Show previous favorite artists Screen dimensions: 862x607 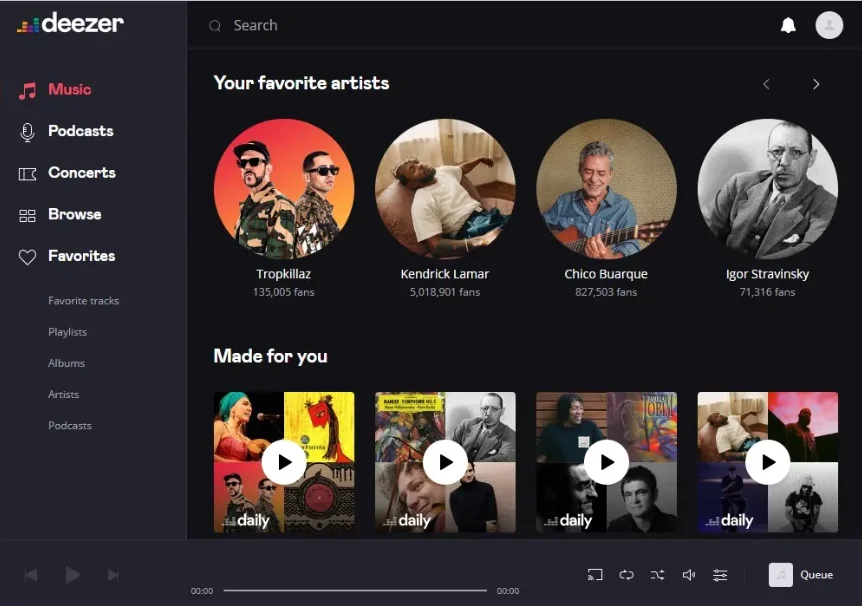(x=766, y=84)
